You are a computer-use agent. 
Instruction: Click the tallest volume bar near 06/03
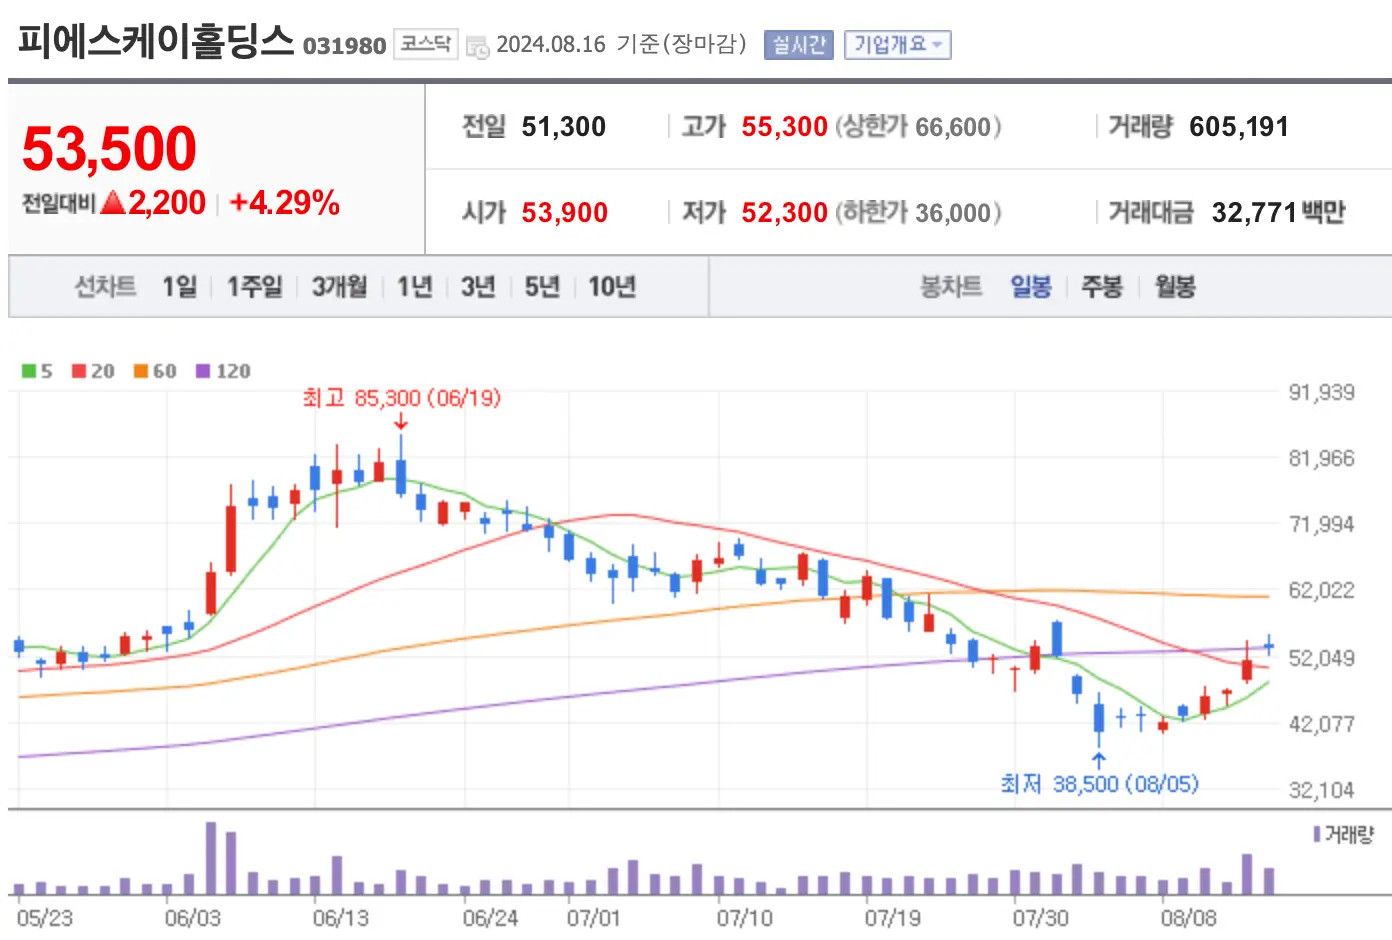click(x=211, y=858)
